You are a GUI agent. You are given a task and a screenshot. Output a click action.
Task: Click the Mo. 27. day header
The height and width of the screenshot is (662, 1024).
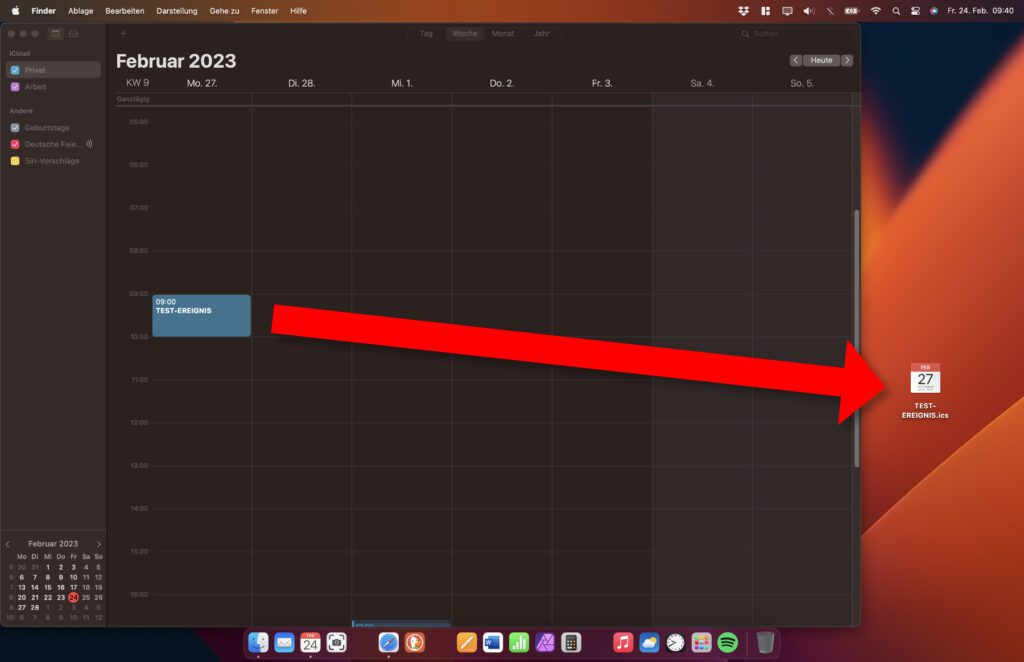[202, 83]
